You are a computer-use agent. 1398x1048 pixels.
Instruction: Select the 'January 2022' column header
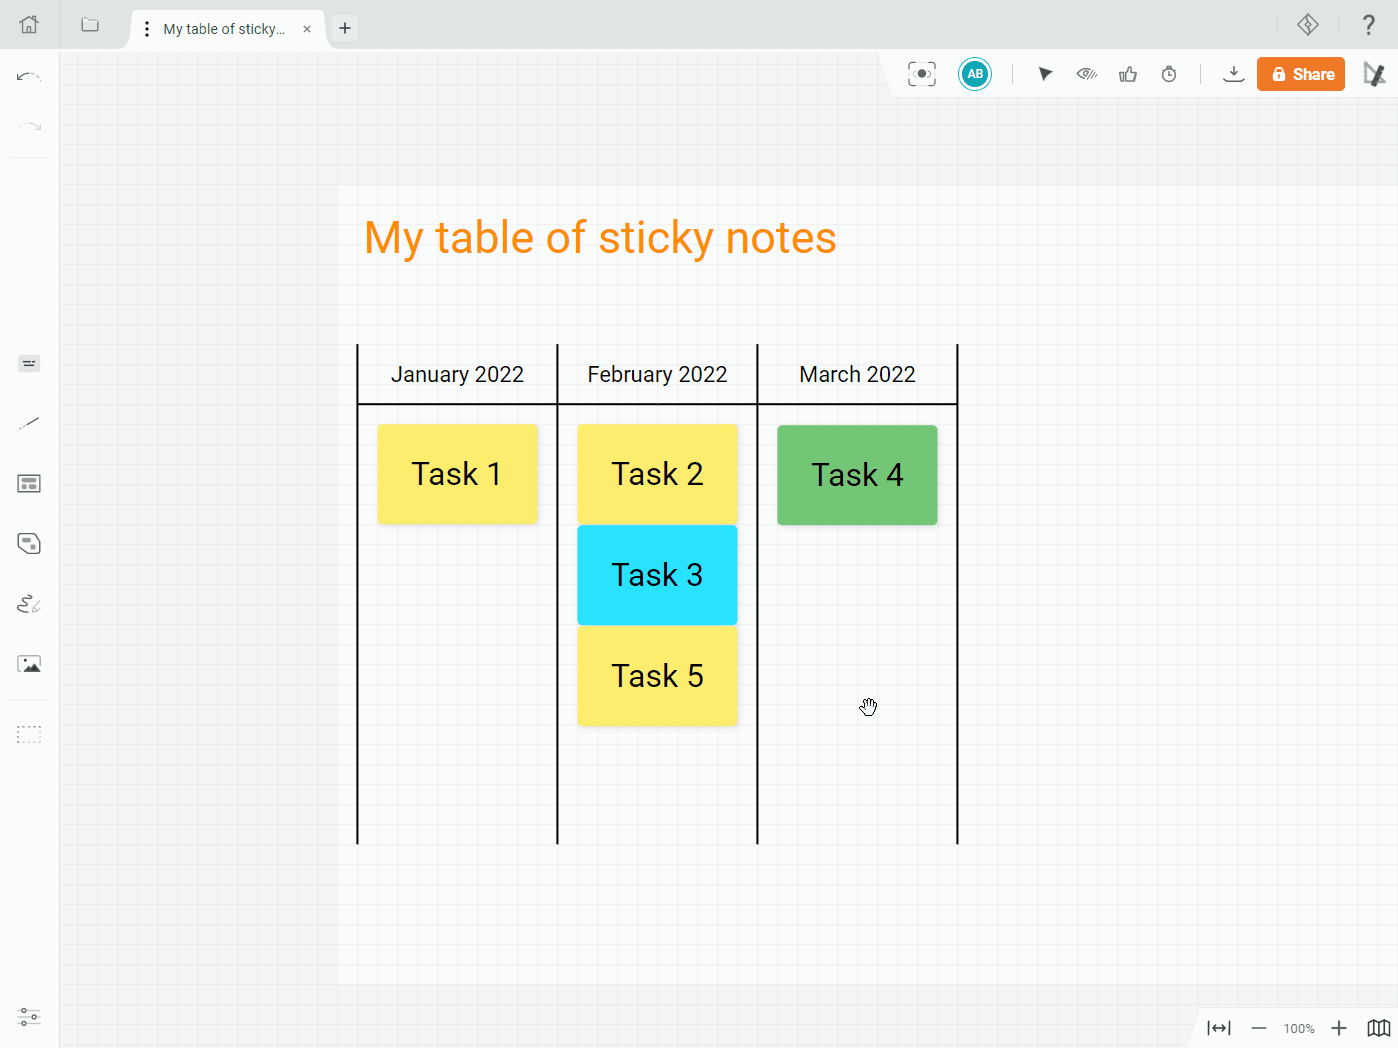click(x=457, y=374)
